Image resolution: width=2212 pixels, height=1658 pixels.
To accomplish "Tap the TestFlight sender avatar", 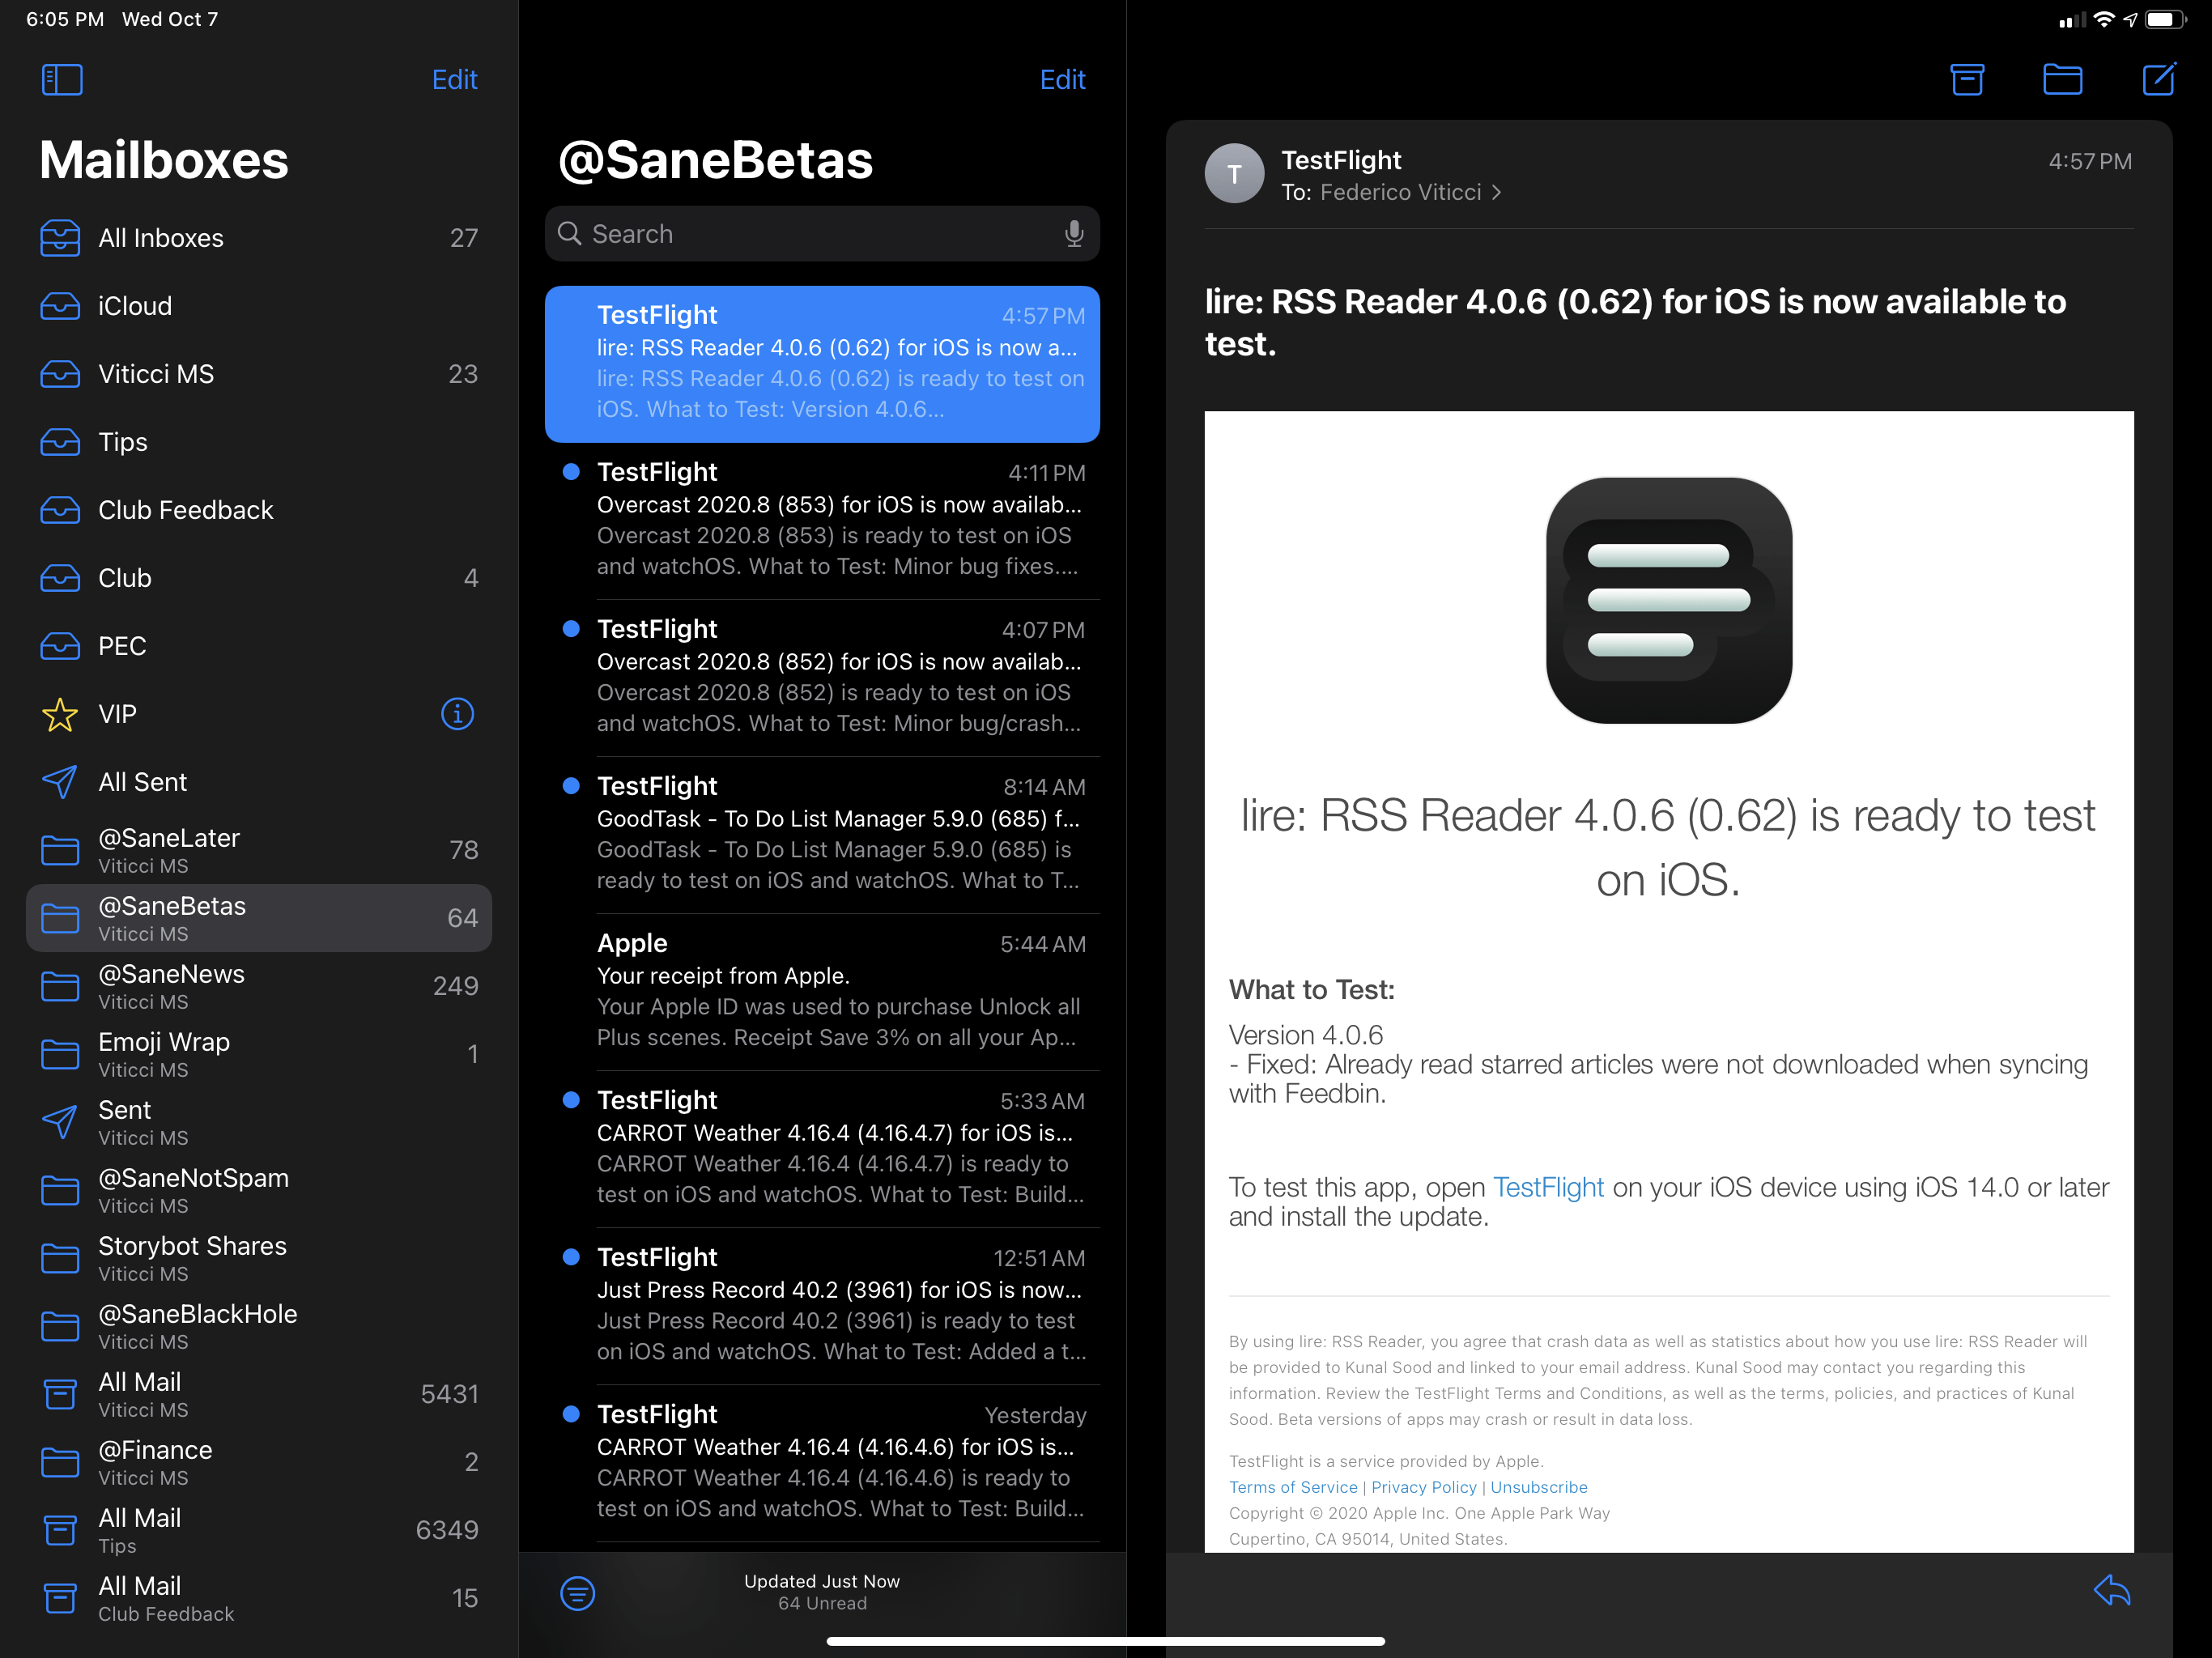I will click(x=1234, y=174).
